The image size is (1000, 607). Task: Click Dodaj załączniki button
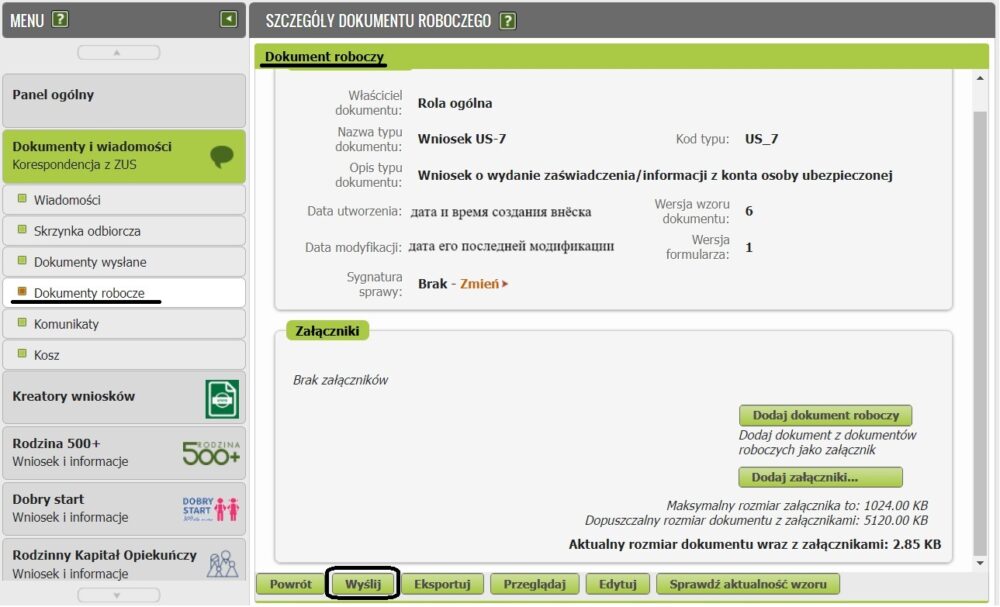click(820, 477)
